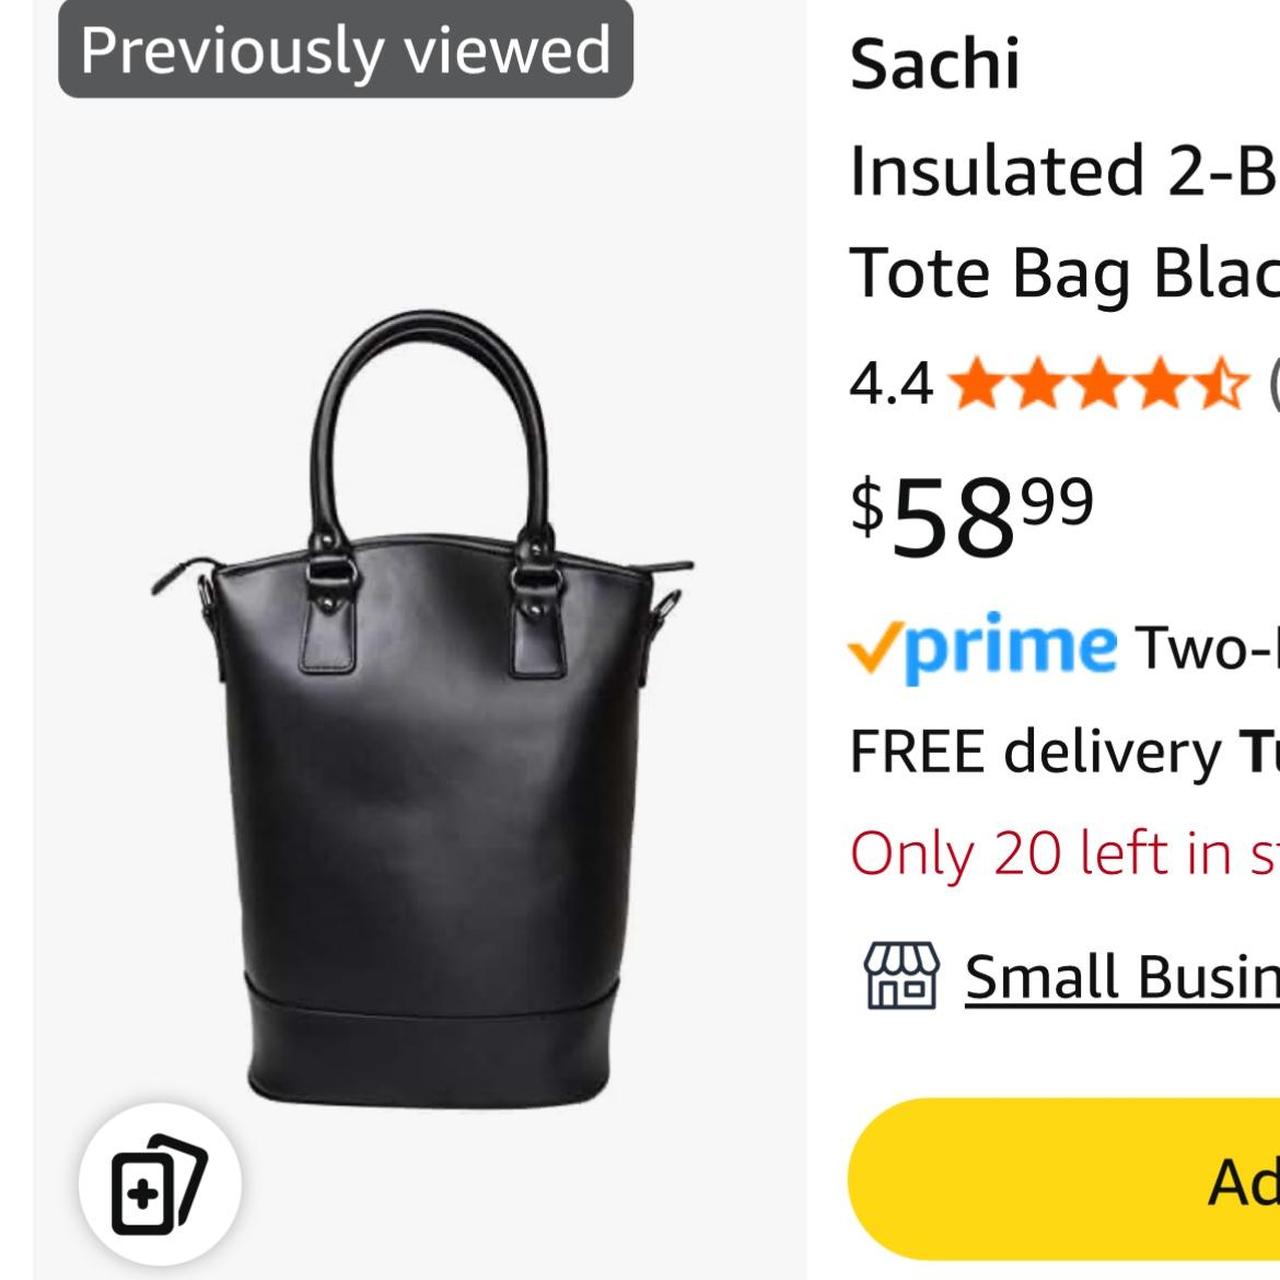Click the FREE delivery text
This screenshot has height=1280, width=1280.
pos(1035,751)
